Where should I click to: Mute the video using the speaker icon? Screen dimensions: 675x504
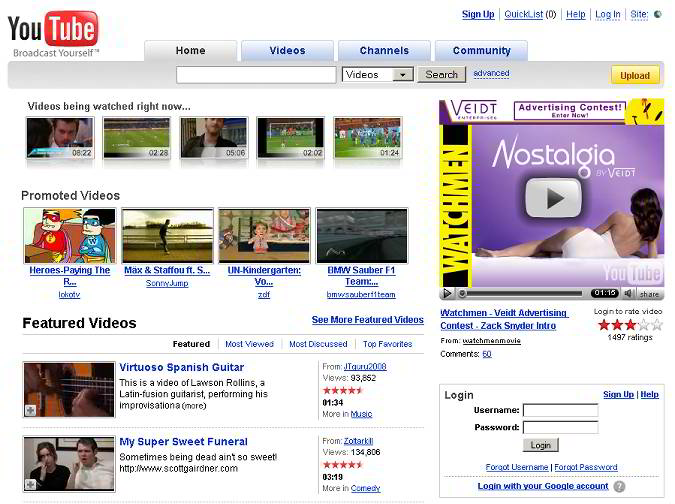(628, 294)
